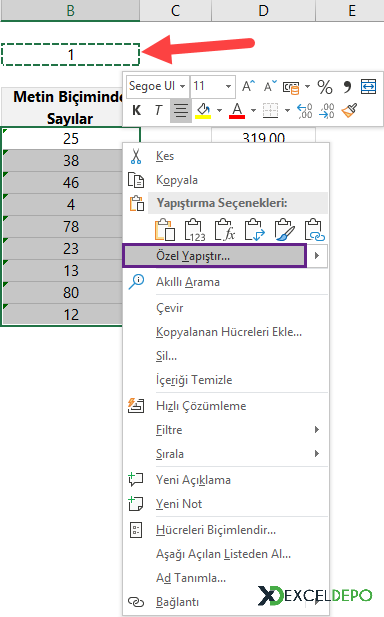
Task: Toggle center alignment in mini toolbar
Action: click(181, 111)
